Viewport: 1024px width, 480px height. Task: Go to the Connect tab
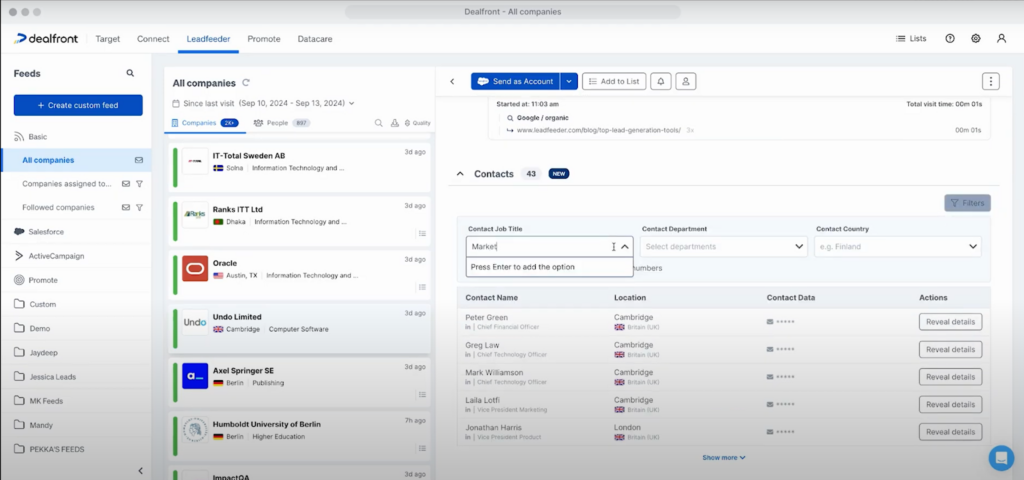[x=153, y=39]
